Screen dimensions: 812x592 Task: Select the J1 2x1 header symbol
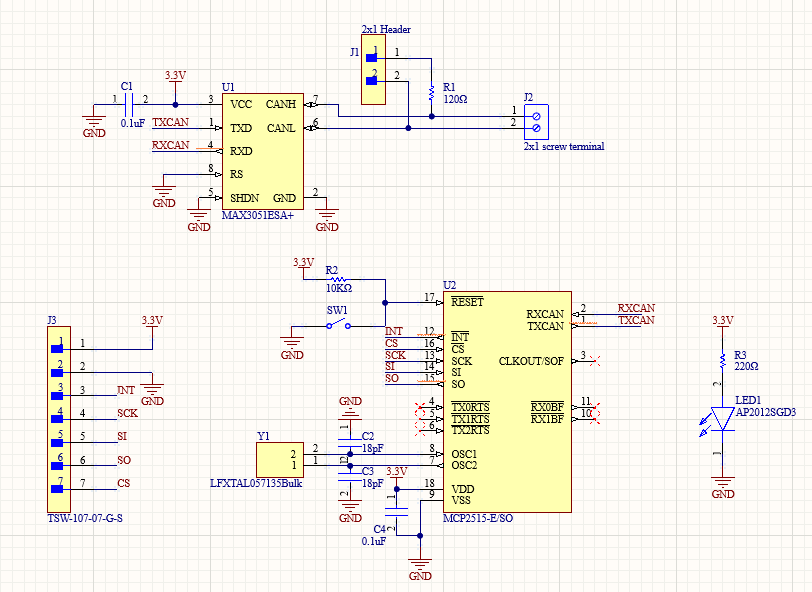point(373,70)
